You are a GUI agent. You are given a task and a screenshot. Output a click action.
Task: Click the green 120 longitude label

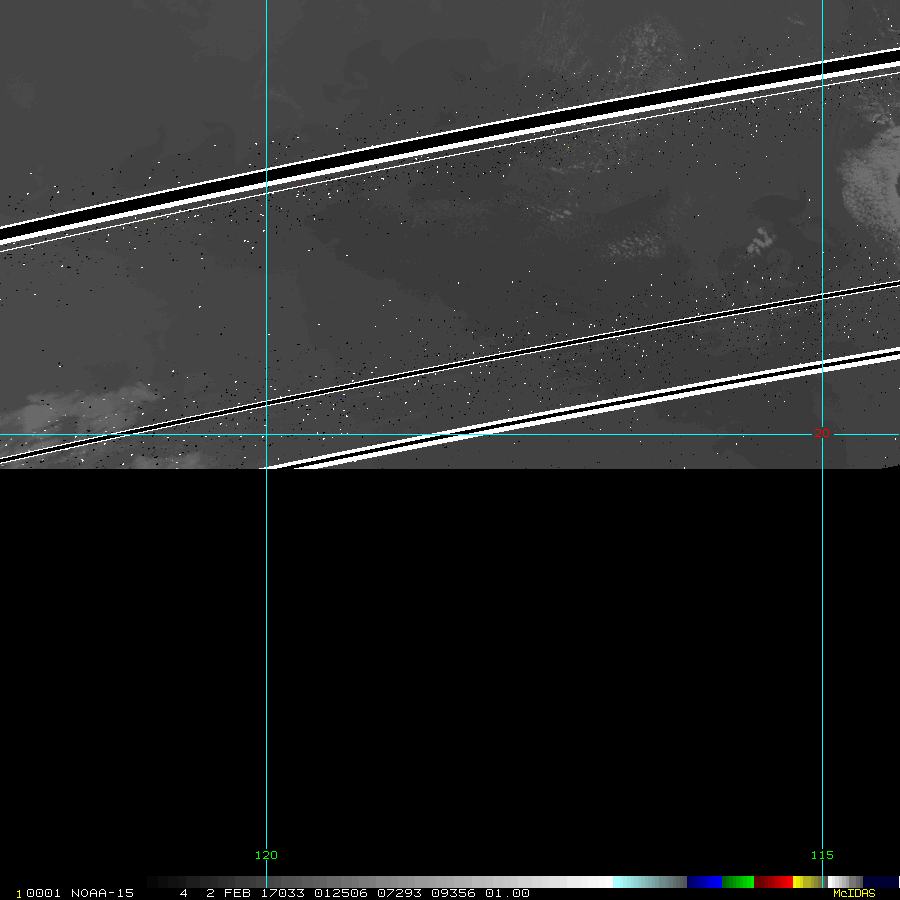(266, 855)
